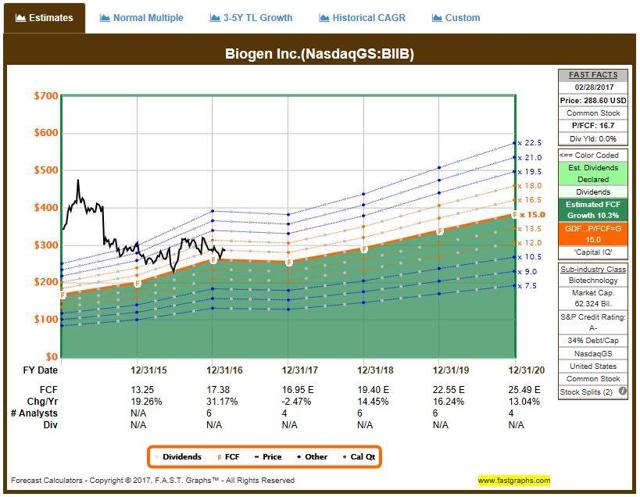Click the chart icon on 3-5Y TL Growth tab
Screen dimensions: 640x497
(215, 18)
